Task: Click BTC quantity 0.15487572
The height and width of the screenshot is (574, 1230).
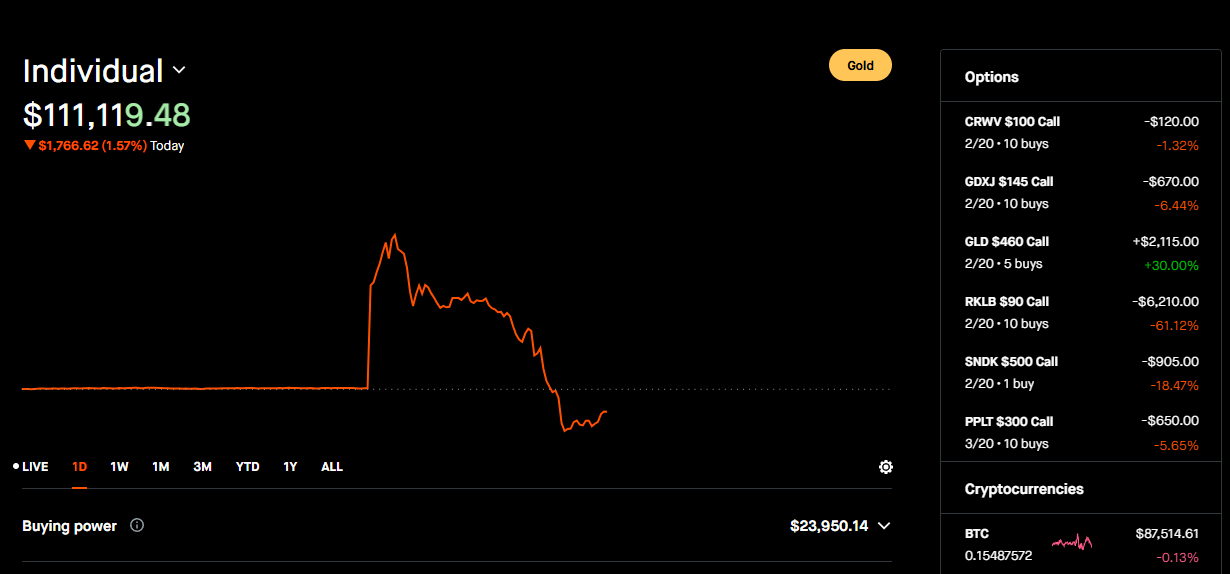Action: (1000, 556)
